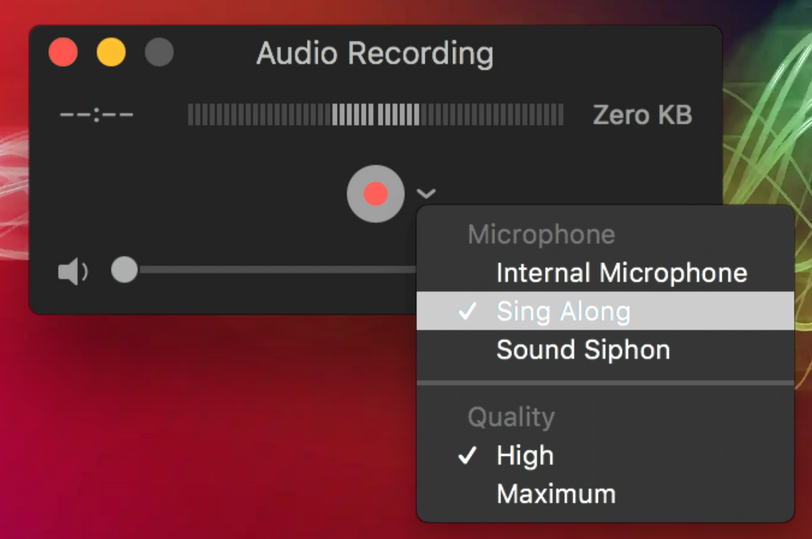Click the volume slider track
This screenshot has height=539, width=812.
tap(278, 270)
